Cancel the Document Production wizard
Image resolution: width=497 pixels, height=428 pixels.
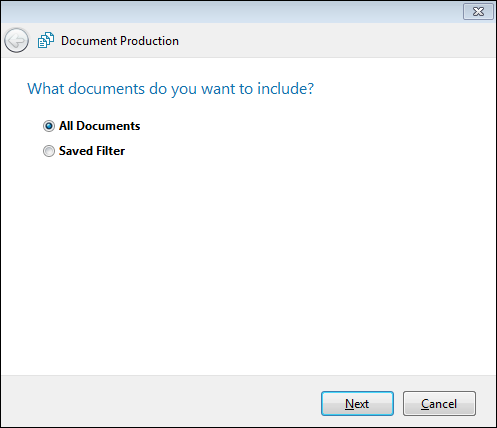[x=439, y=403]
